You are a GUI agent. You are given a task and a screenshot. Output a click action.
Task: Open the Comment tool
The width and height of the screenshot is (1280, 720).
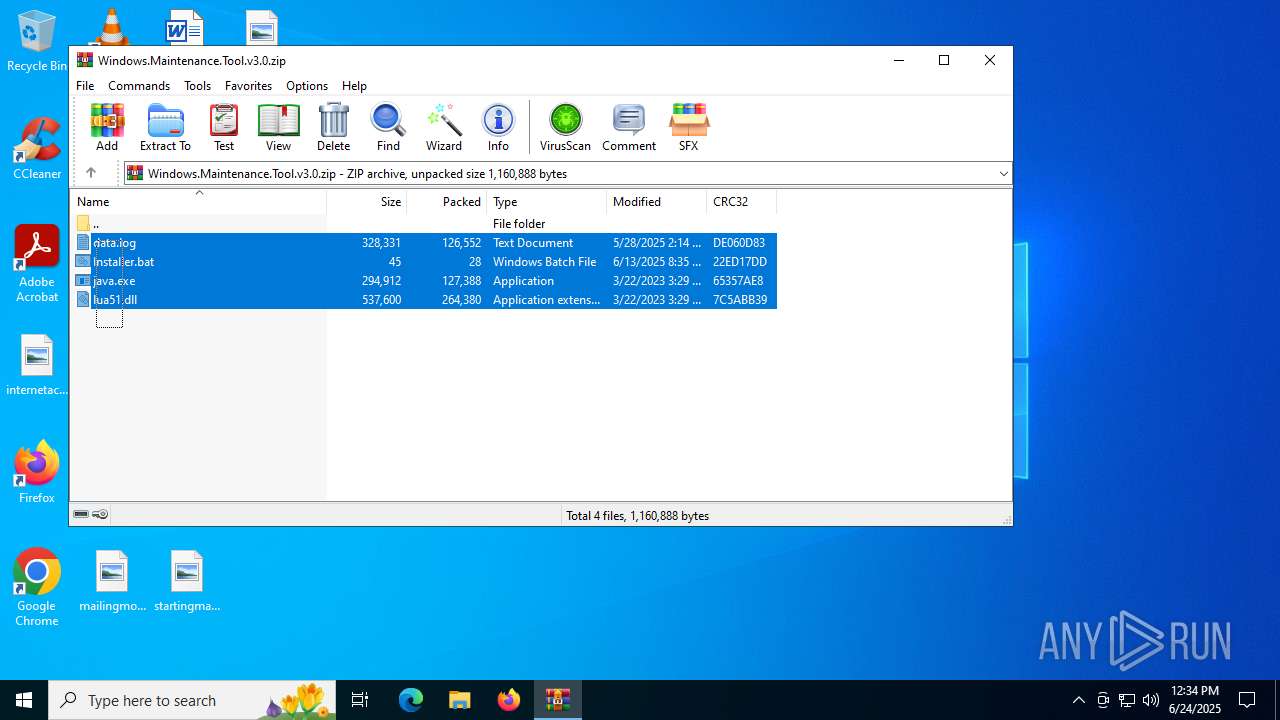click(629, 127)
